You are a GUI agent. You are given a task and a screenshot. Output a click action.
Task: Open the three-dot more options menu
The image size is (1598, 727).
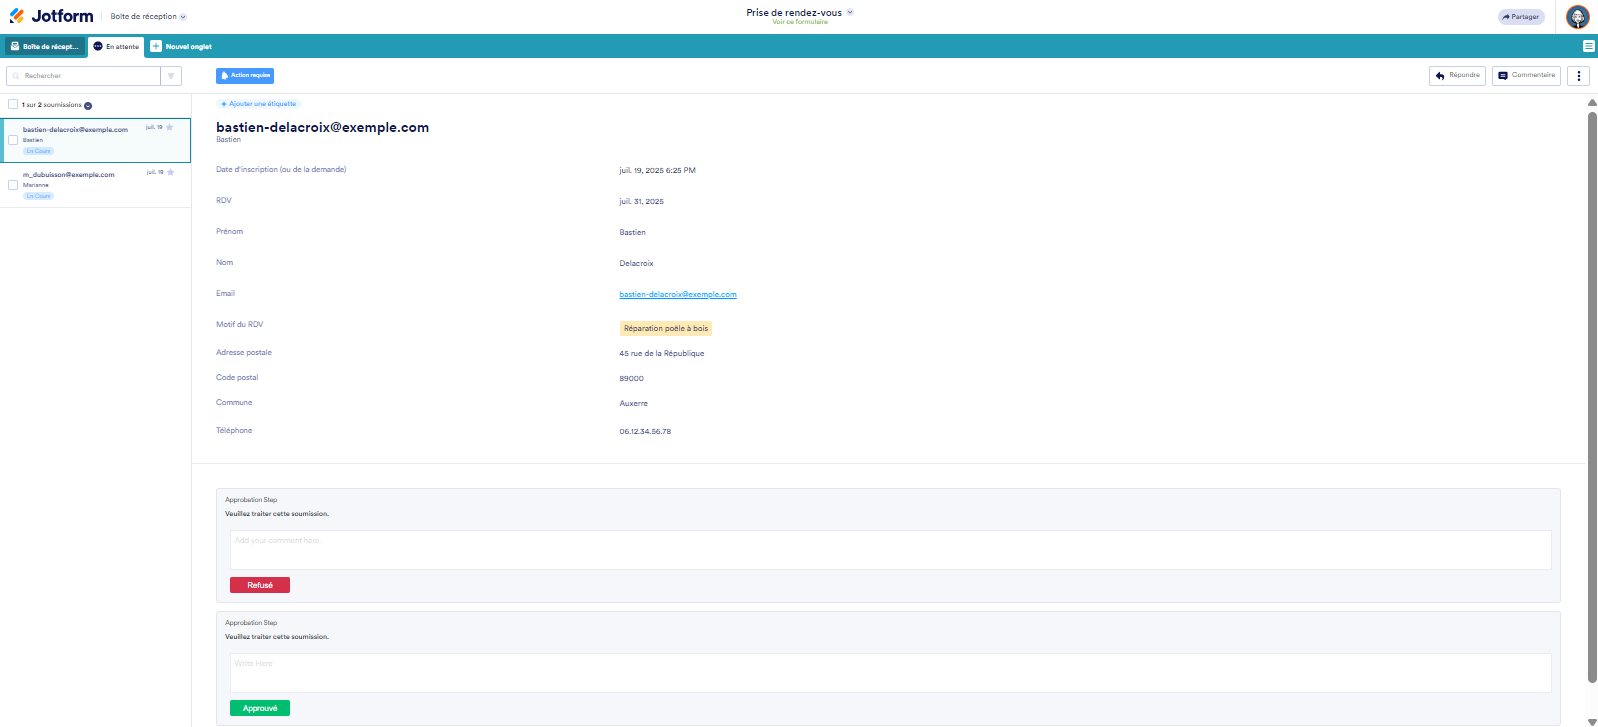[1578, 76]
